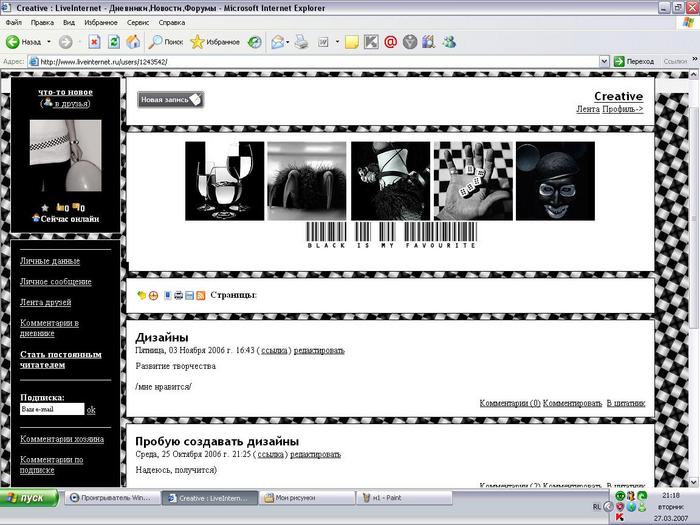This screenshot has width=700, height=525.
Task: Click the Edit with Word icon
Action: 323,42
